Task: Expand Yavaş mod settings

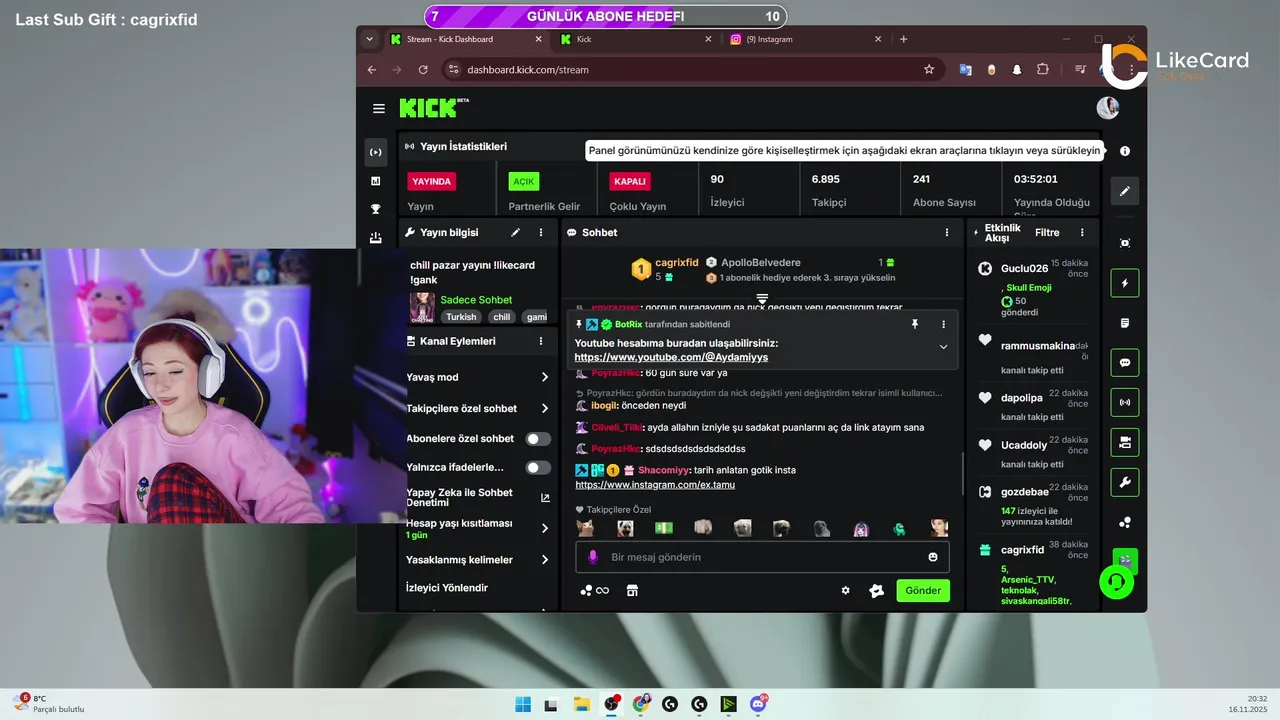Action: [545, 377]
